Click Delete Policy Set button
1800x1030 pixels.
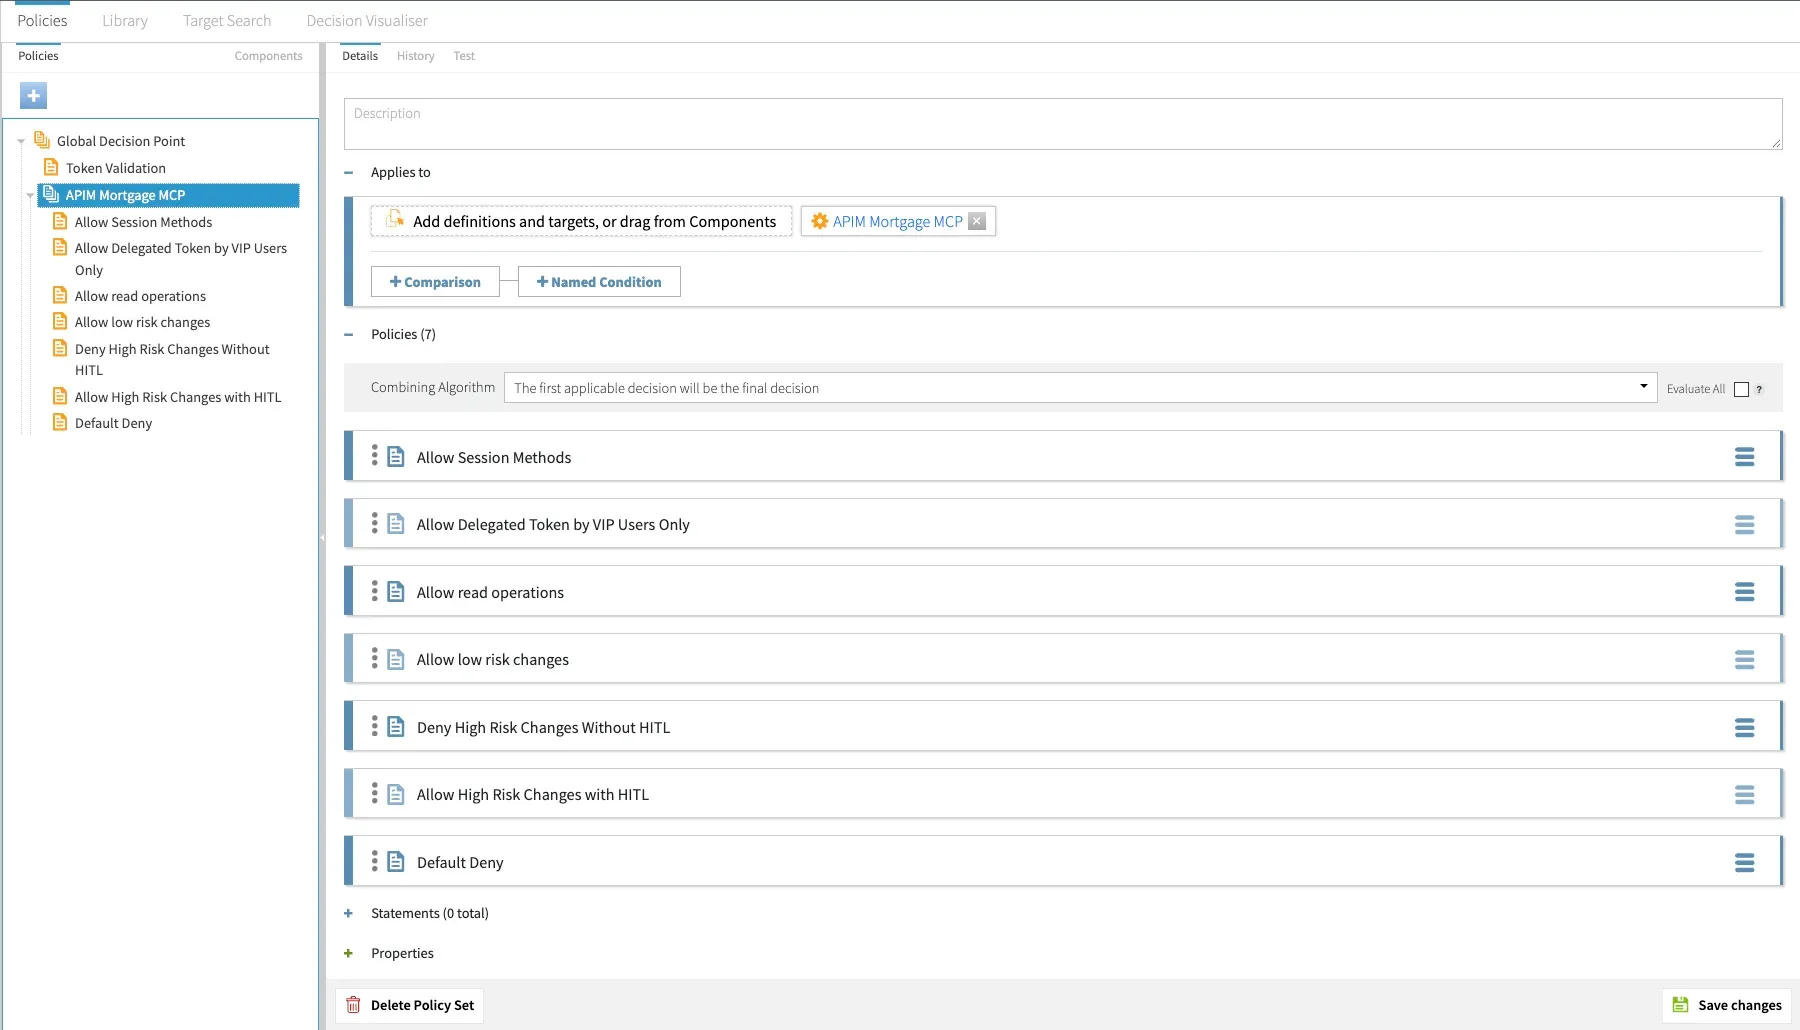[410, 1005]
